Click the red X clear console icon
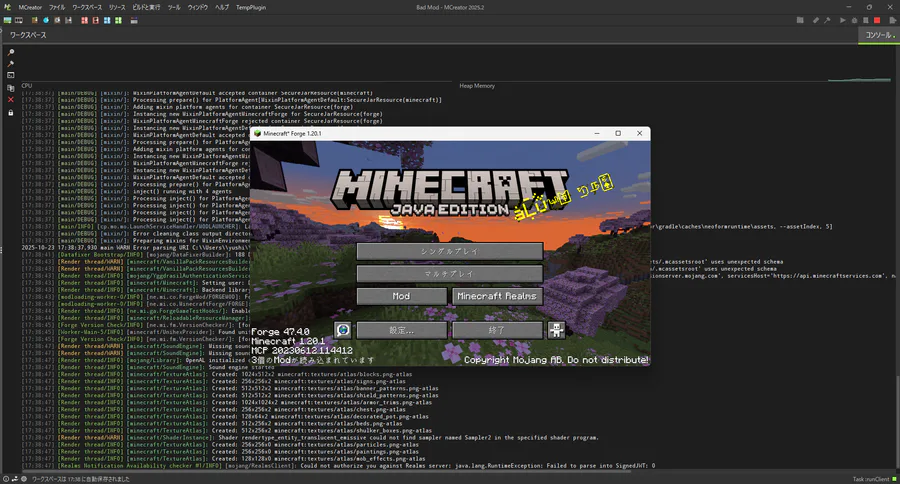 [x=10, y=100]
